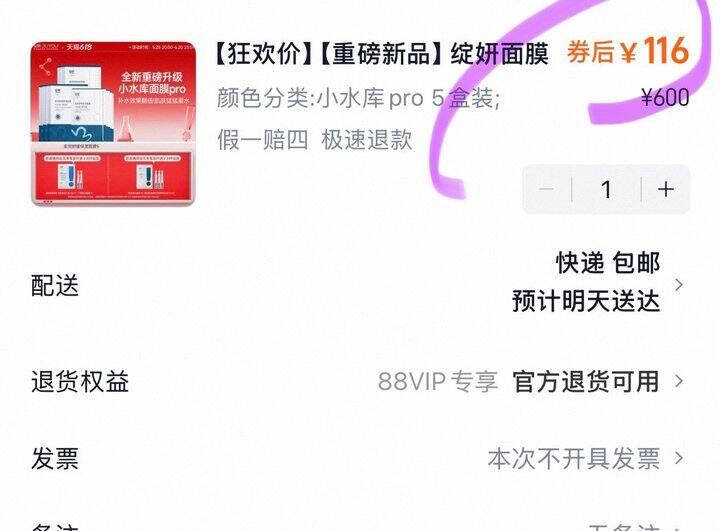Tap 预计明天送达 delivery estimate
The height and width of the screenshot is (531, 720).
coord(586,301)
